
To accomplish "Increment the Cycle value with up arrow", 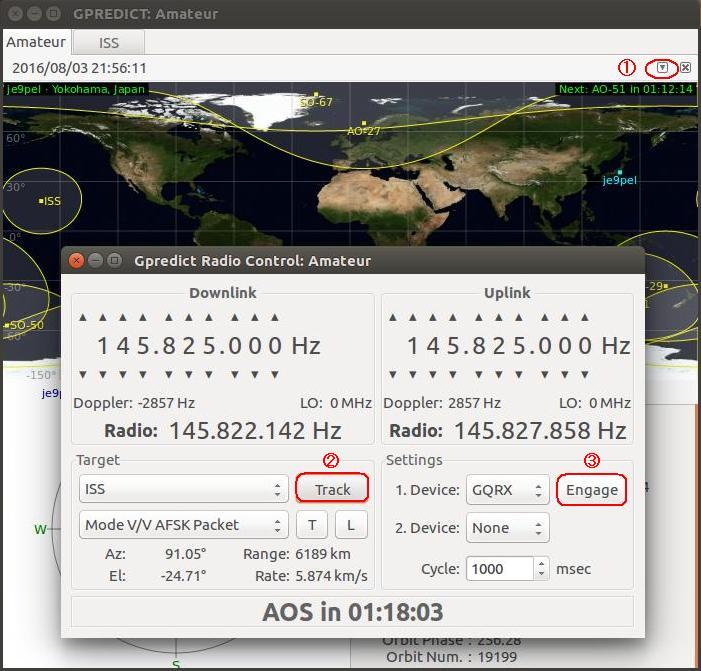I will tap(541, 564).
